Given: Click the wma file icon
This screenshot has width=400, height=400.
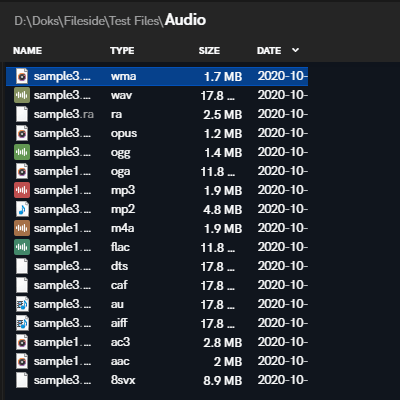Looking at the screenshot, I should pyautogui.click(x=22, y=76).
